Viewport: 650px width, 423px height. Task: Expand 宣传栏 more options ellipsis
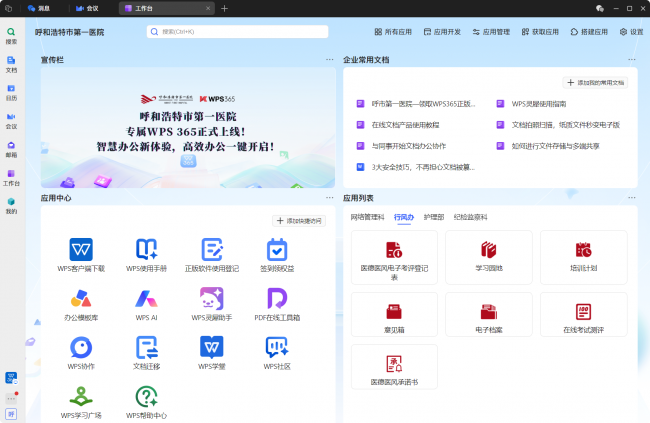tap(329, 60)
